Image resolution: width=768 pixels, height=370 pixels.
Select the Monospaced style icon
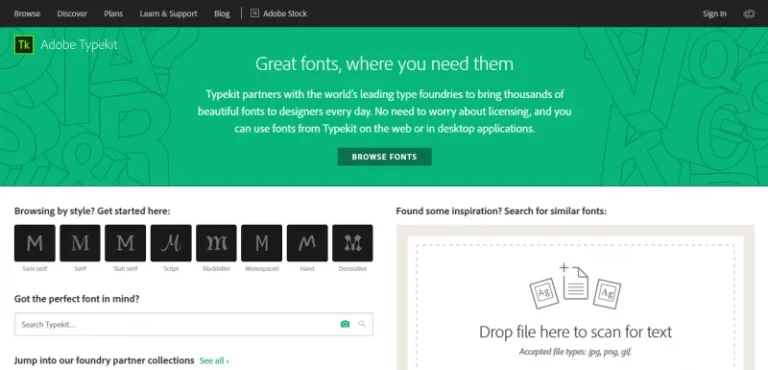coord(262,243)
